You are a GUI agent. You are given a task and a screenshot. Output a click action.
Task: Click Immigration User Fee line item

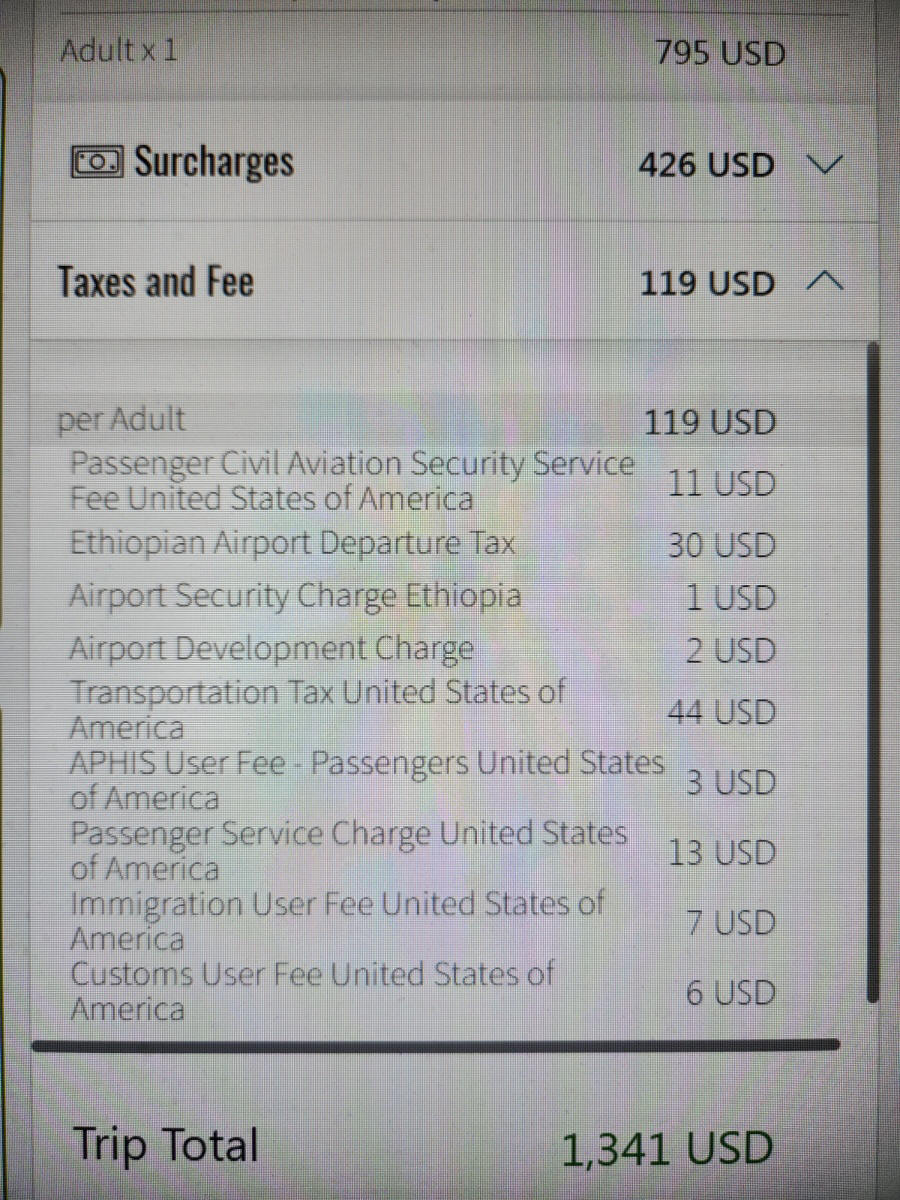(422, 921)
